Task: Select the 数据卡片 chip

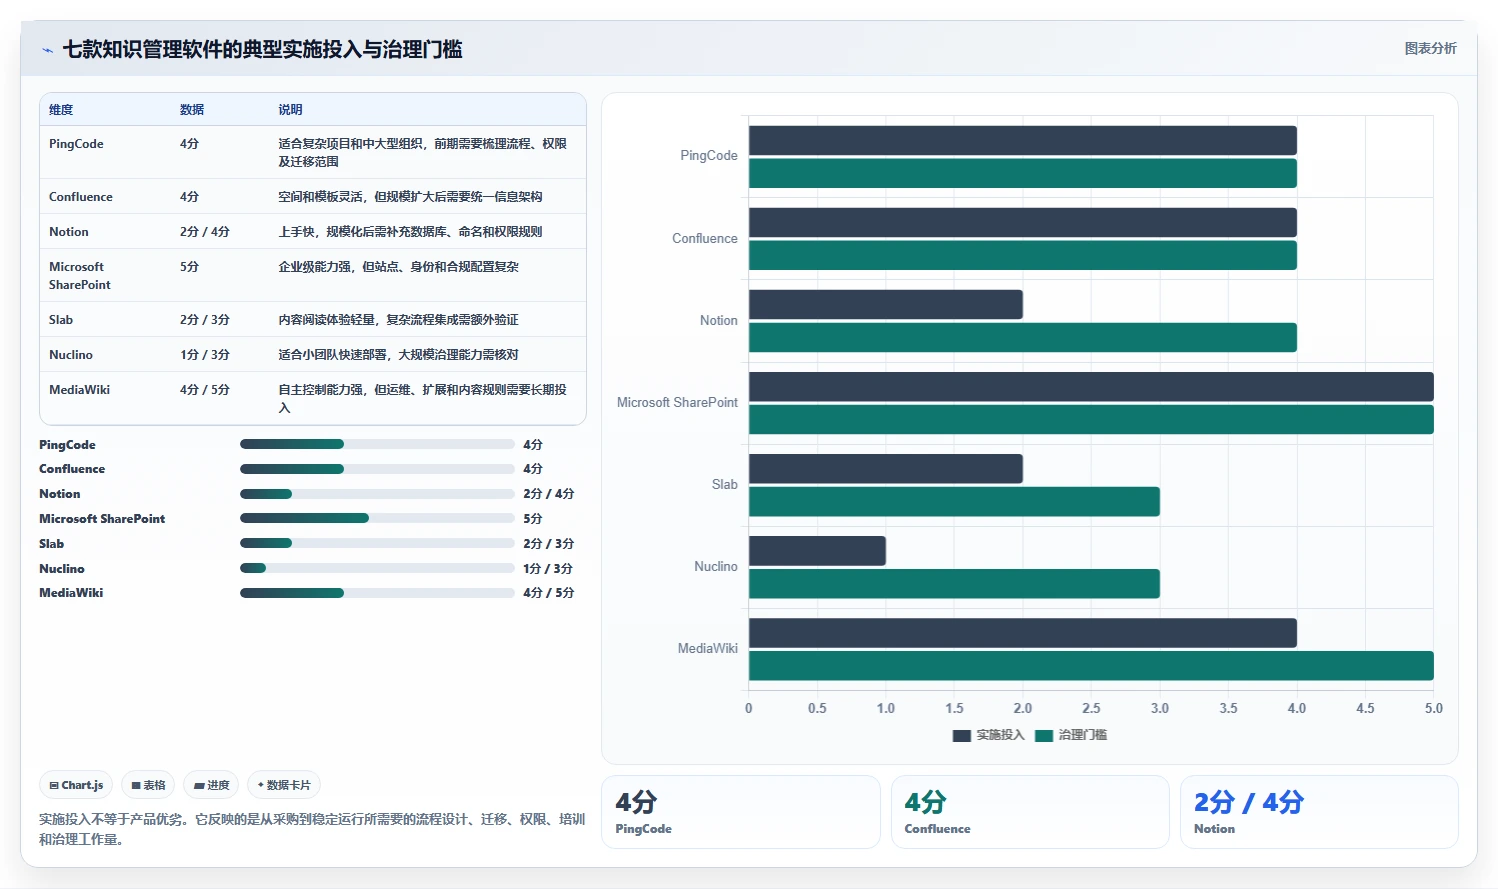Action: point(284,785)
